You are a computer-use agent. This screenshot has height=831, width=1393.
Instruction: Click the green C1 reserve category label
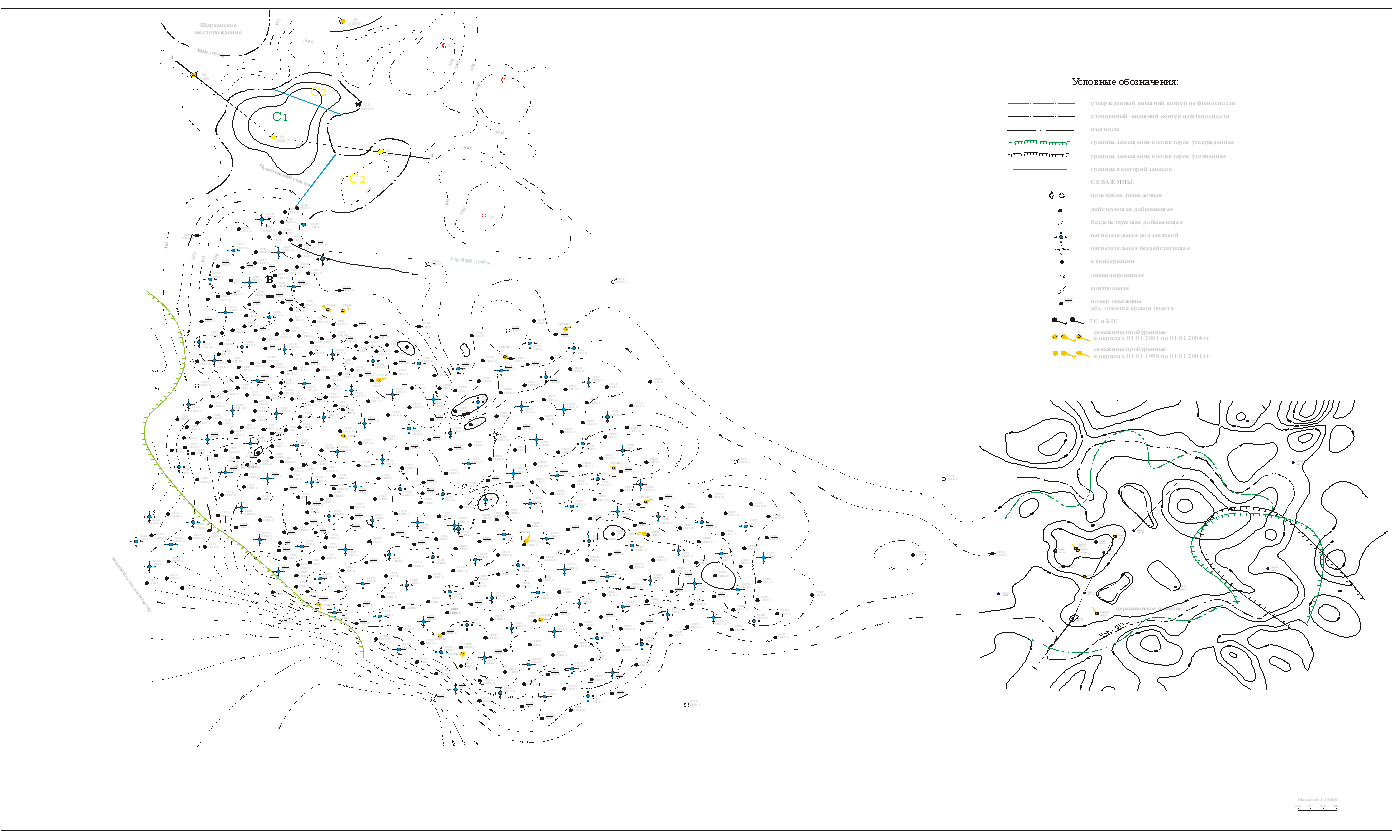pyautogui.click(x=280, y=117)
